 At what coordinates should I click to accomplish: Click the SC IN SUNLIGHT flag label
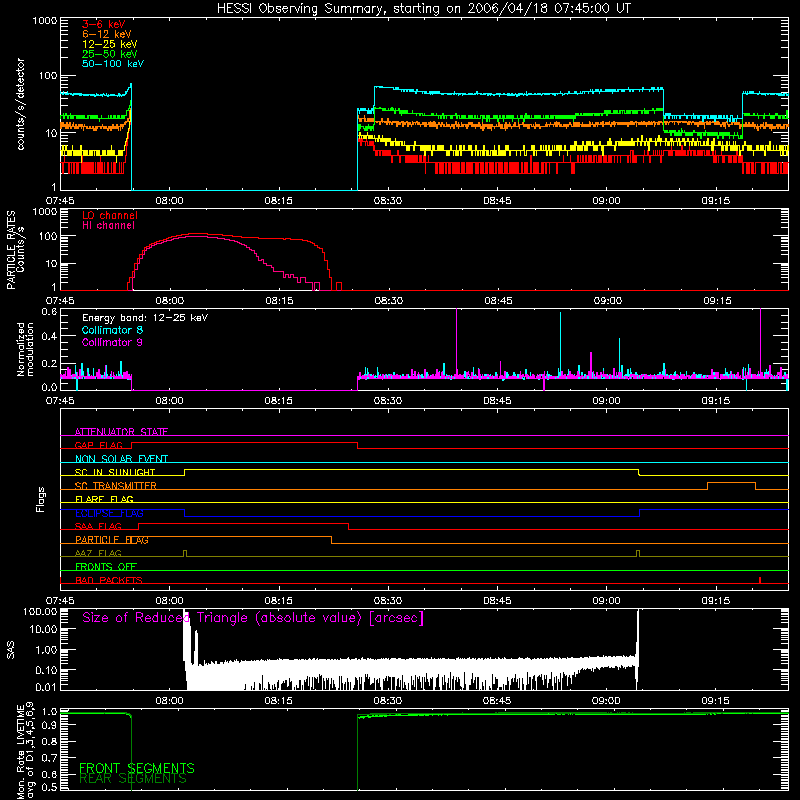(x=115, y=472)
